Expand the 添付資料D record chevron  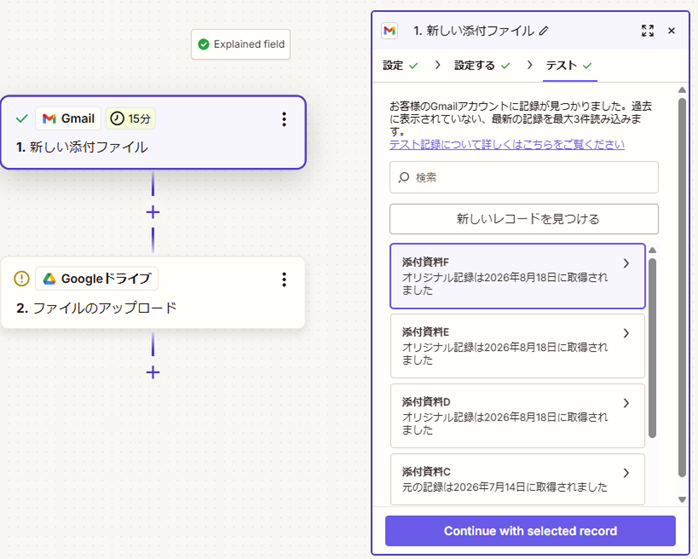(x=626, y=403)
